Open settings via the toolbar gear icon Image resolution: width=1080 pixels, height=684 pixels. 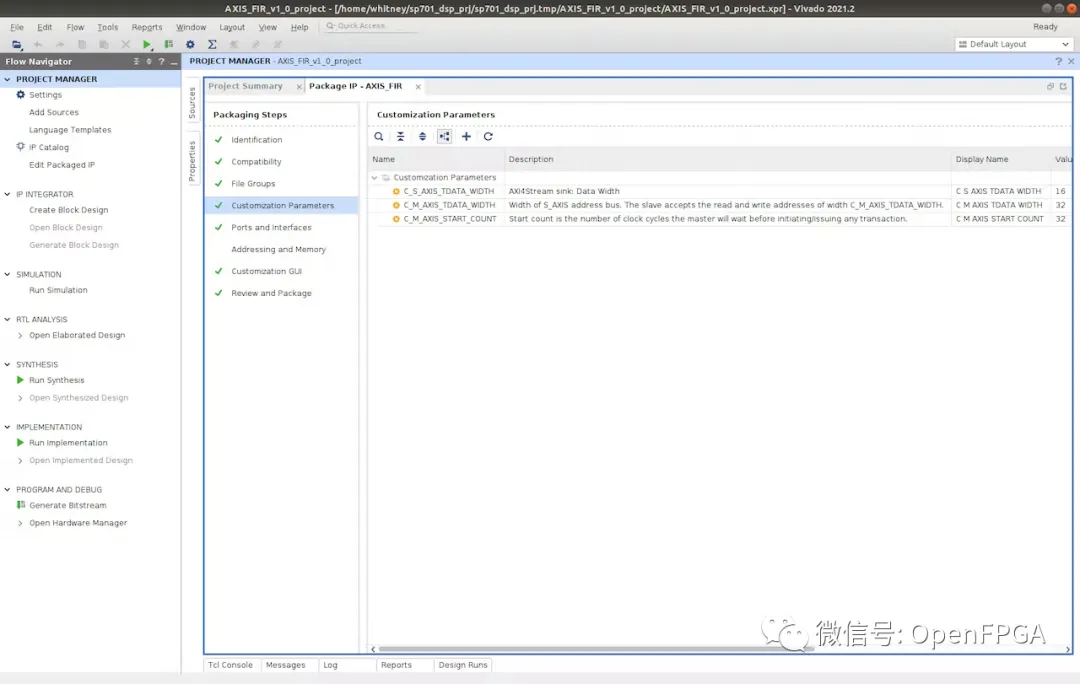tap(190, 44)
